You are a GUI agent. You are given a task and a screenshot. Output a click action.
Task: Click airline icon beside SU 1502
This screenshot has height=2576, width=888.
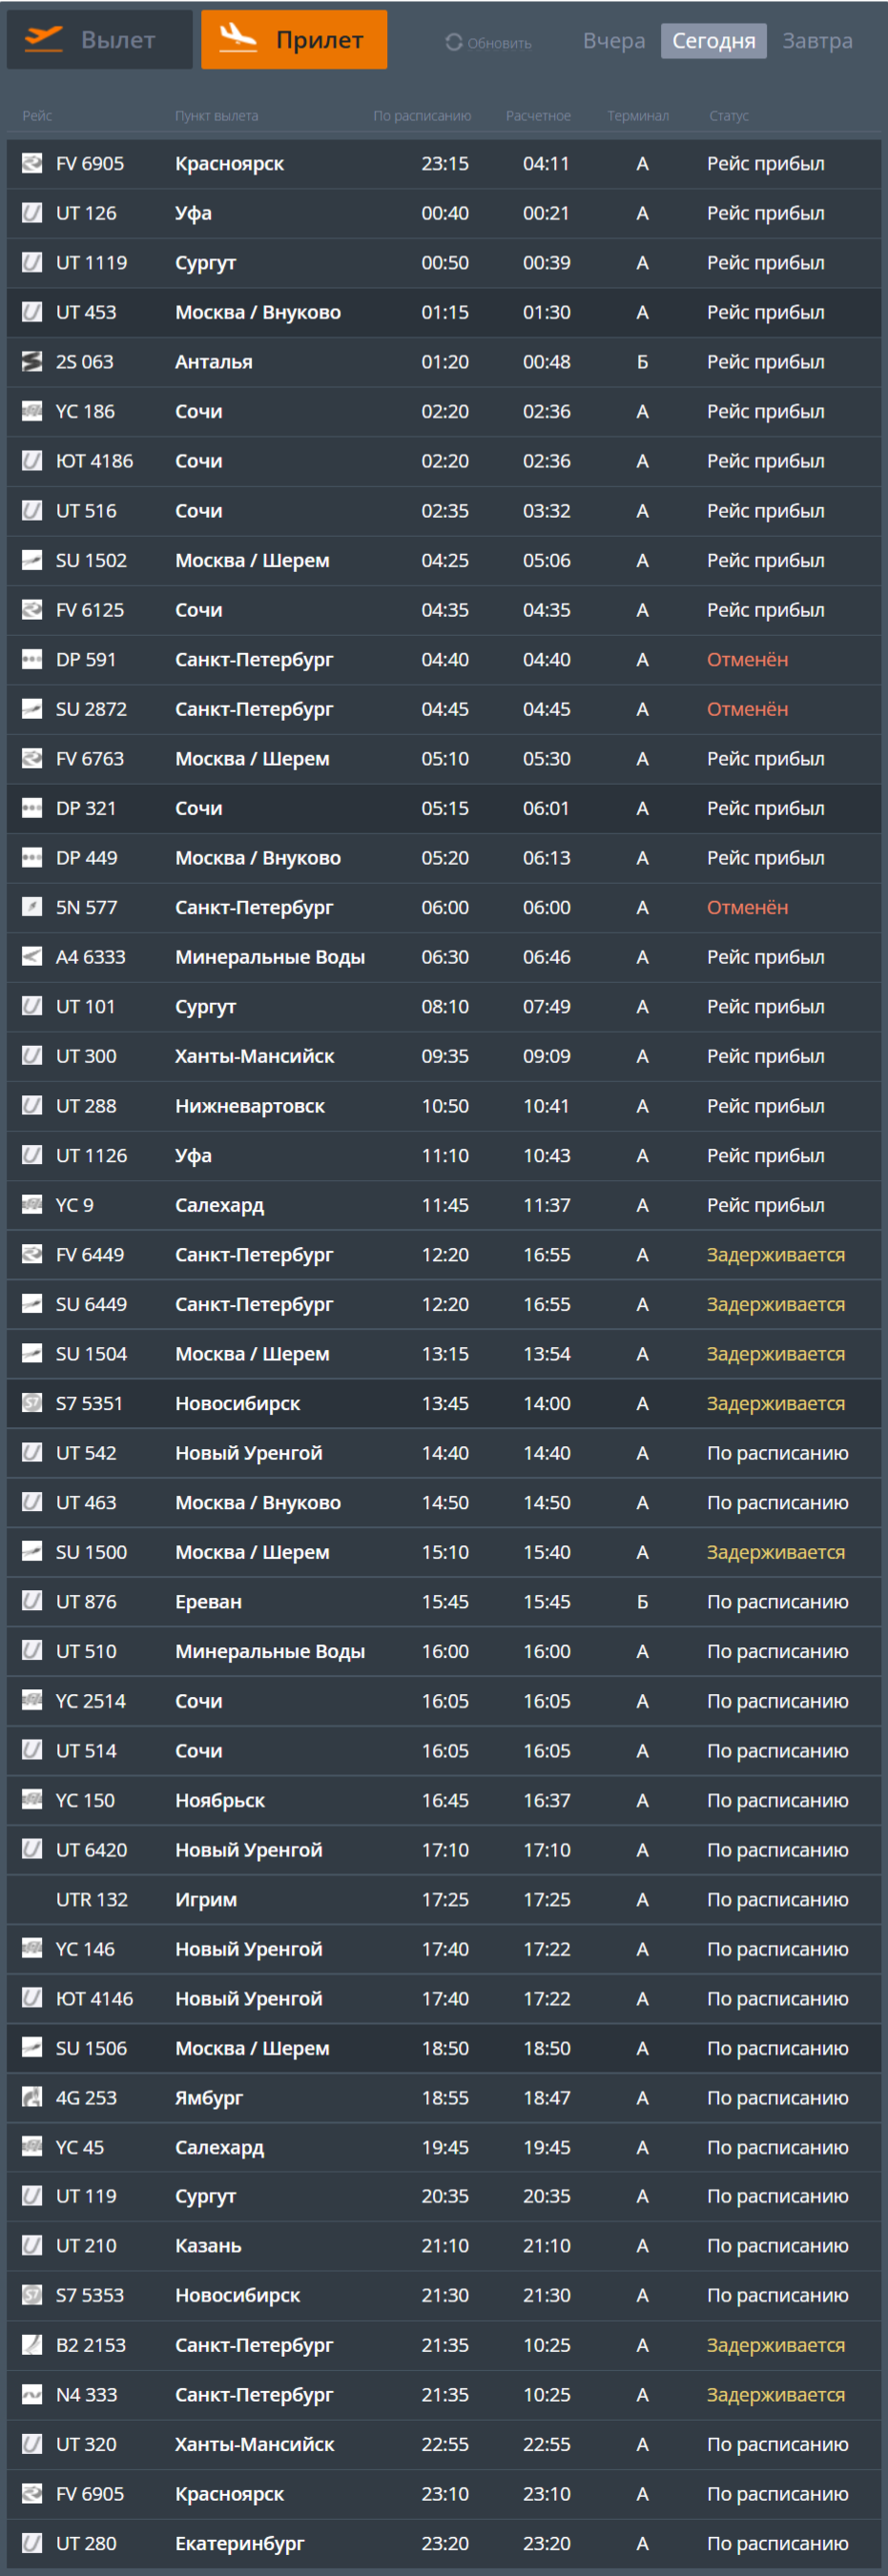(x=32, y=560)
